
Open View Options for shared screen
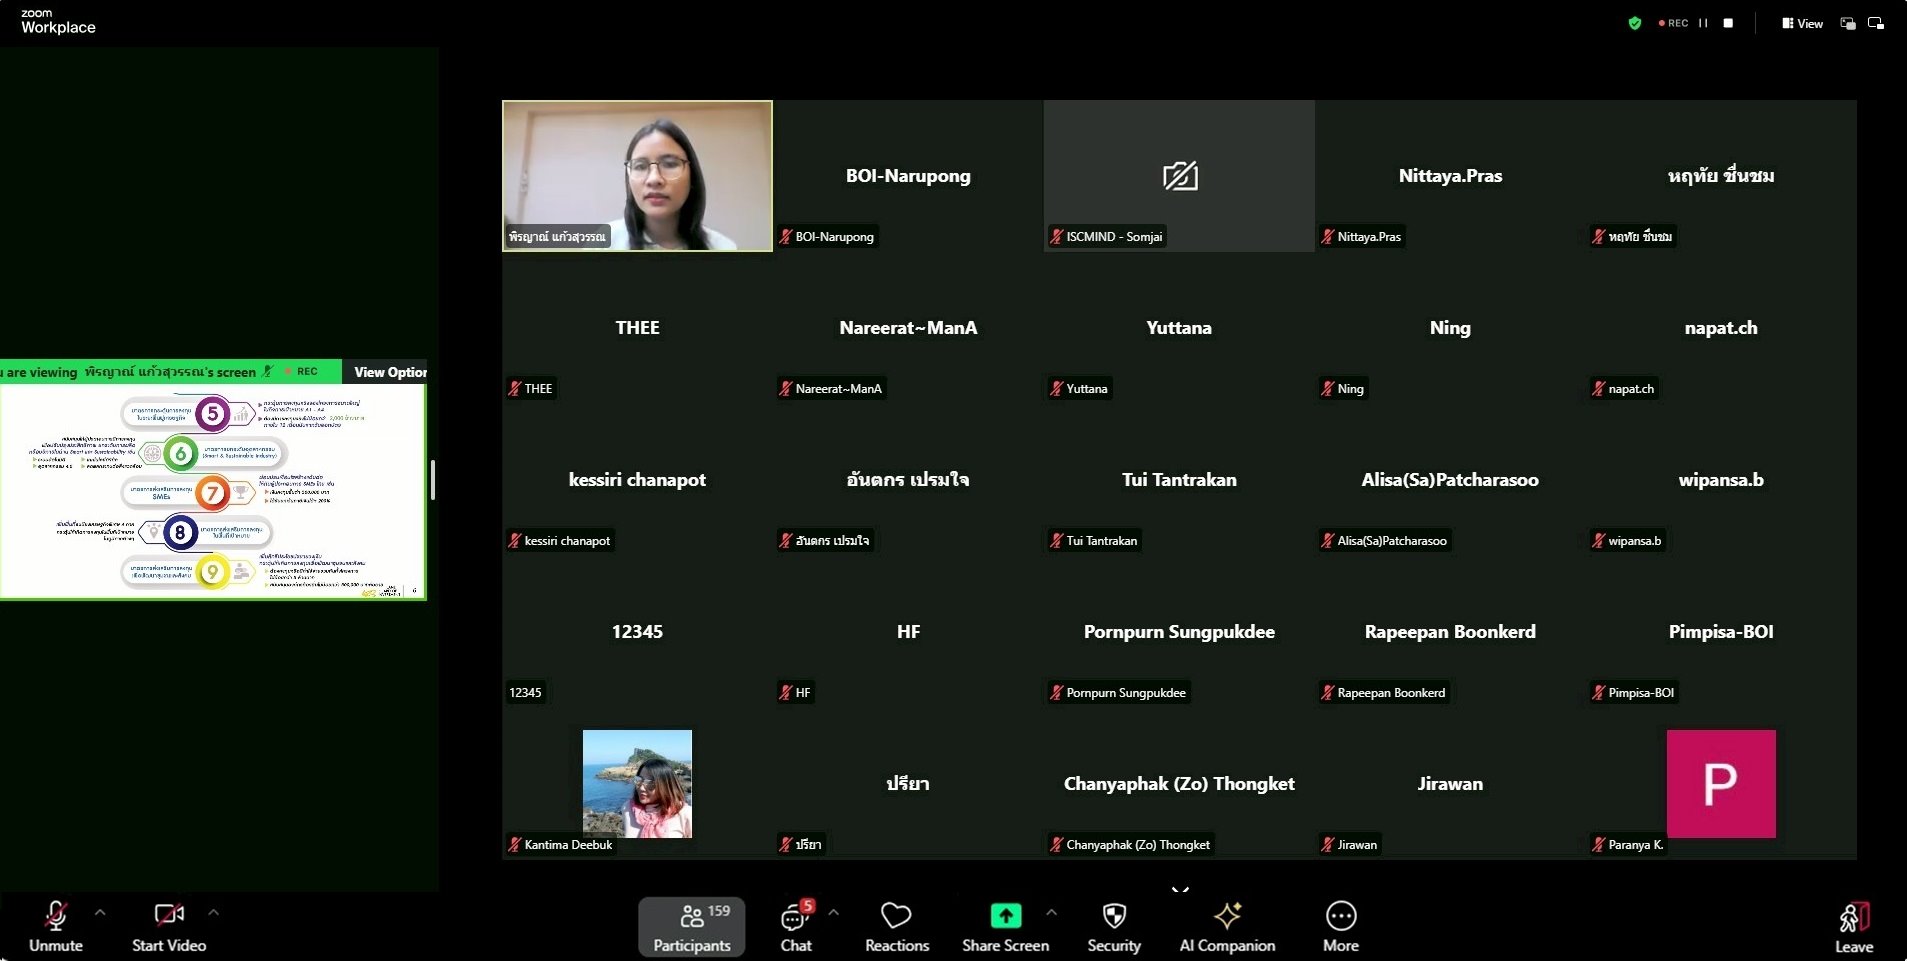coord(389,372)
